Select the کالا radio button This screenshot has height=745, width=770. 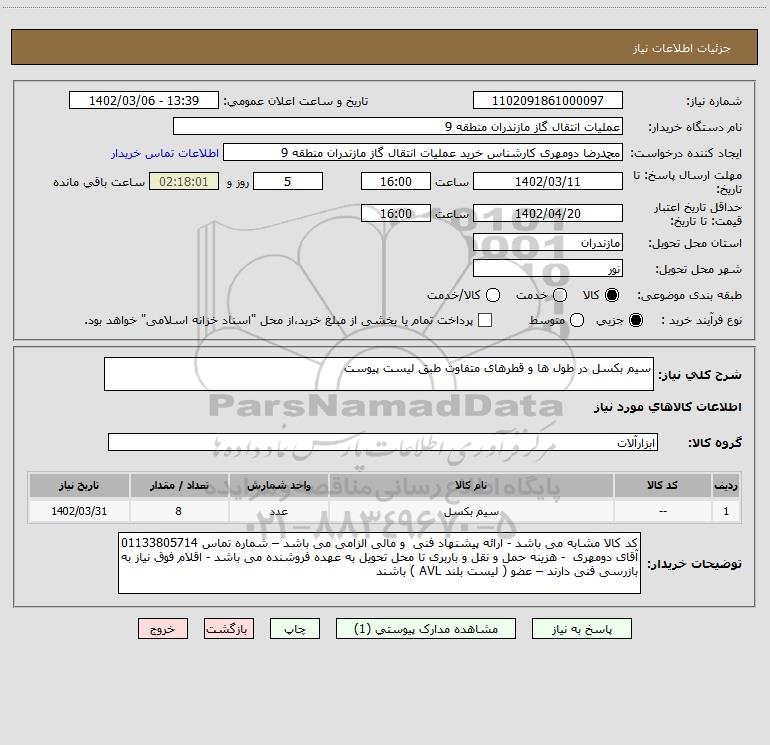pyautogui.click(x=612, y=295)
